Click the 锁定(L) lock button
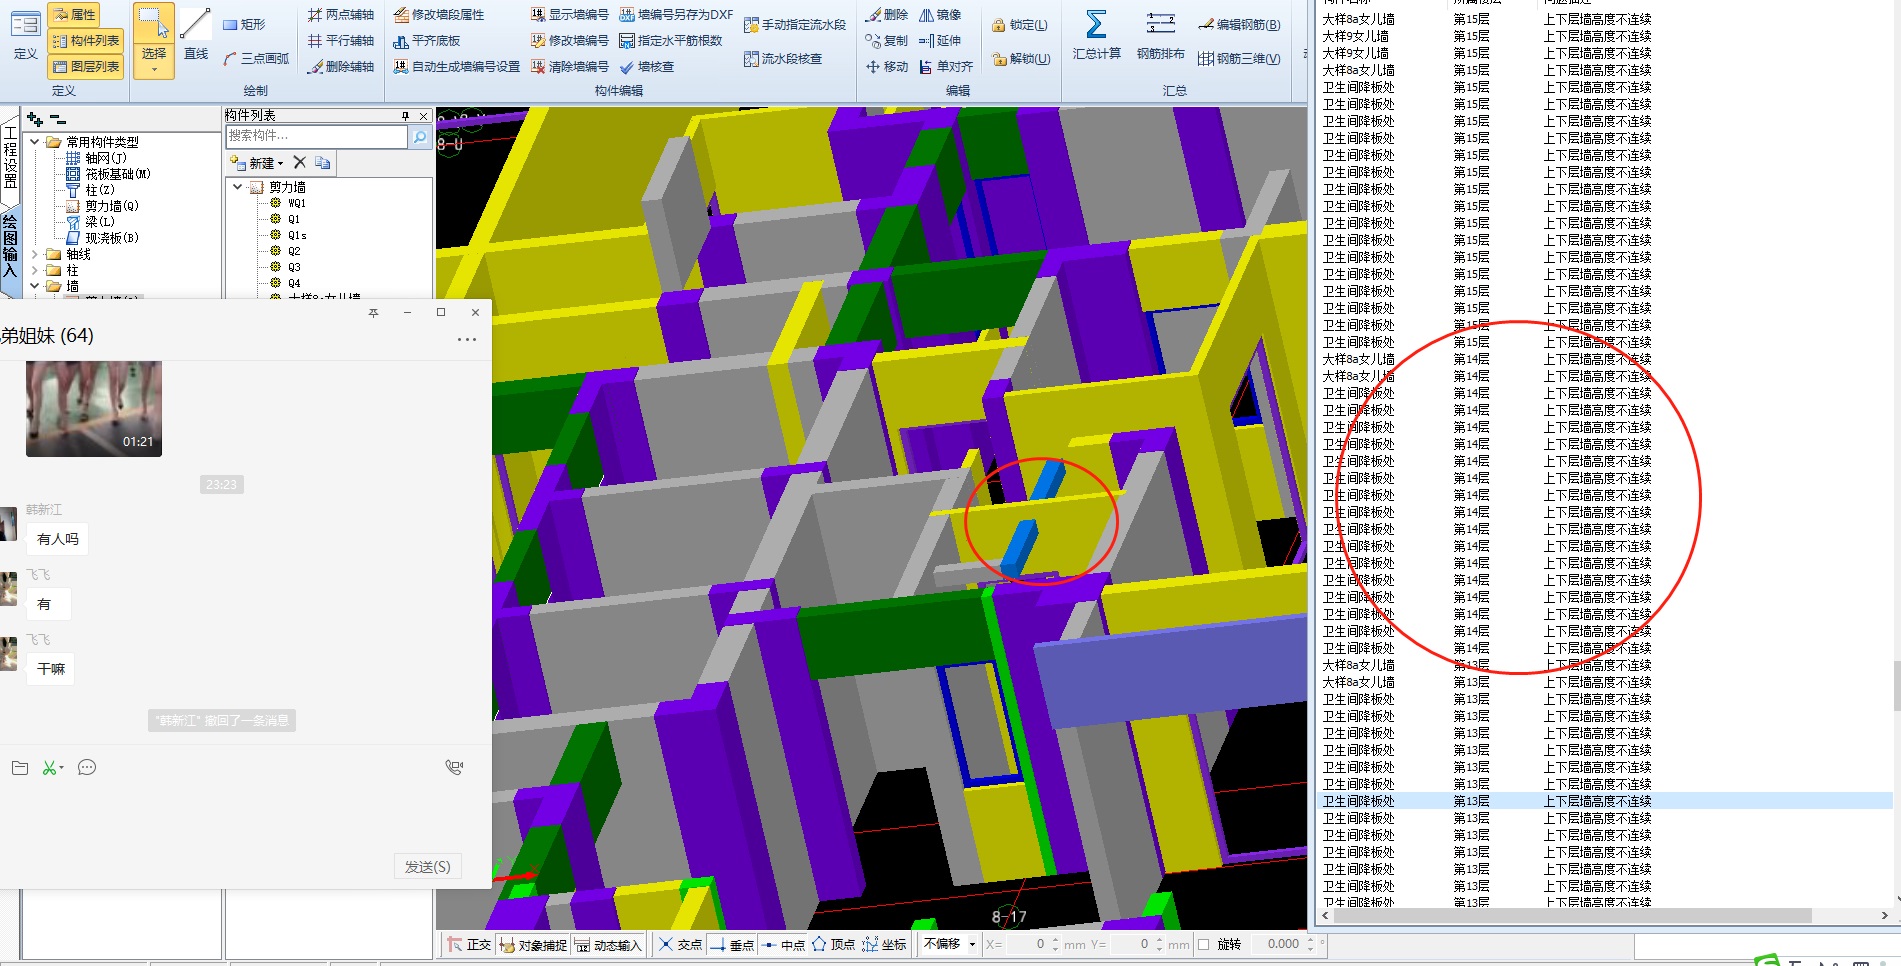The width and height of the screenshot is (1901, 966). 1020,25
